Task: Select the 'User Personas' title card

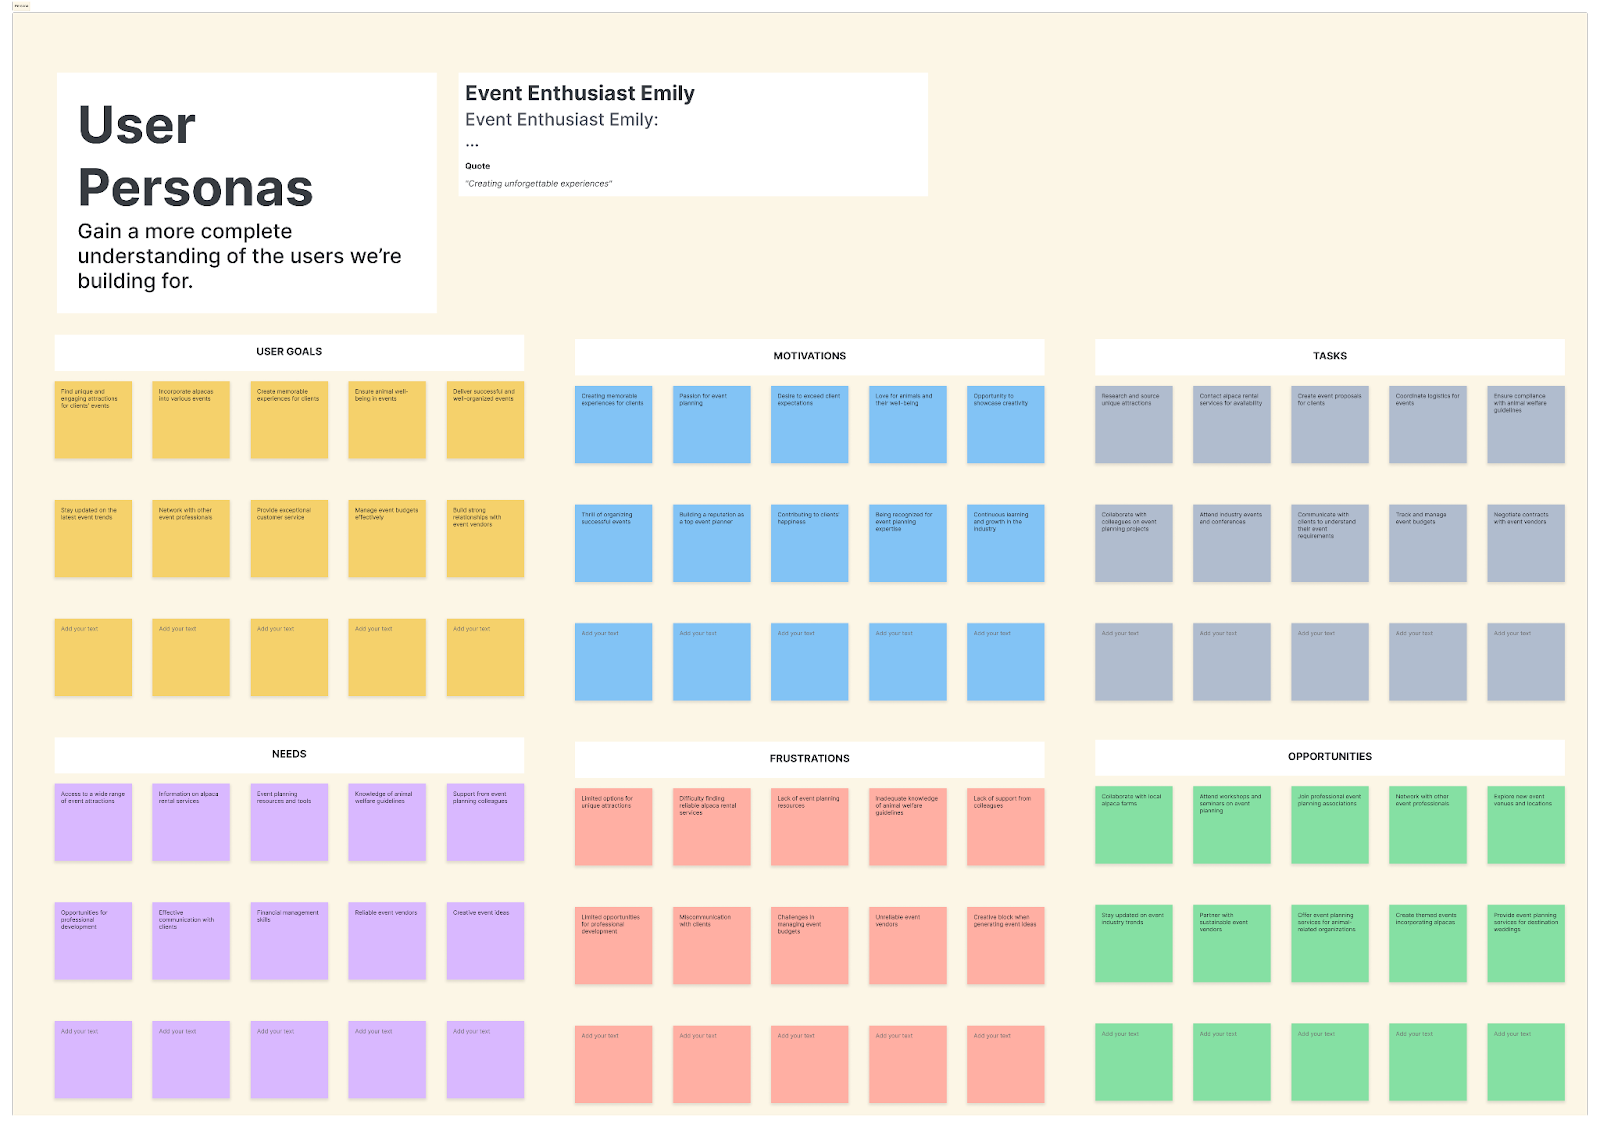Action: click(x=246, y=192)
